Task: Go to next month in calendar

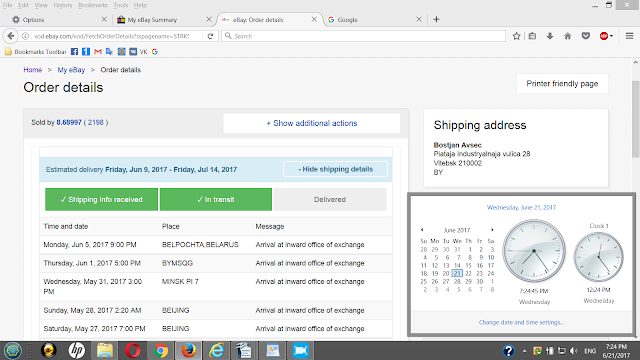Action: (492, 230)
